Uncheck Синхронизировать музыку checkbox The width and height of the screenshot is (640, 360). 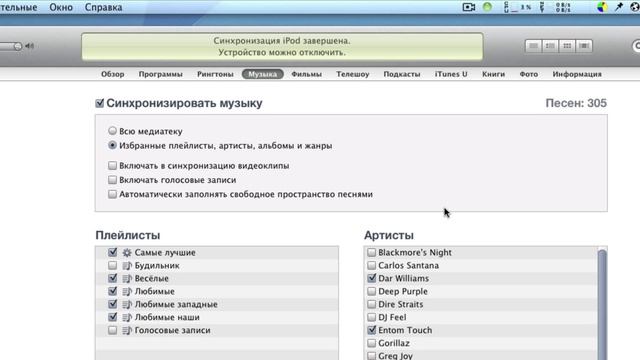coord(100,103)
